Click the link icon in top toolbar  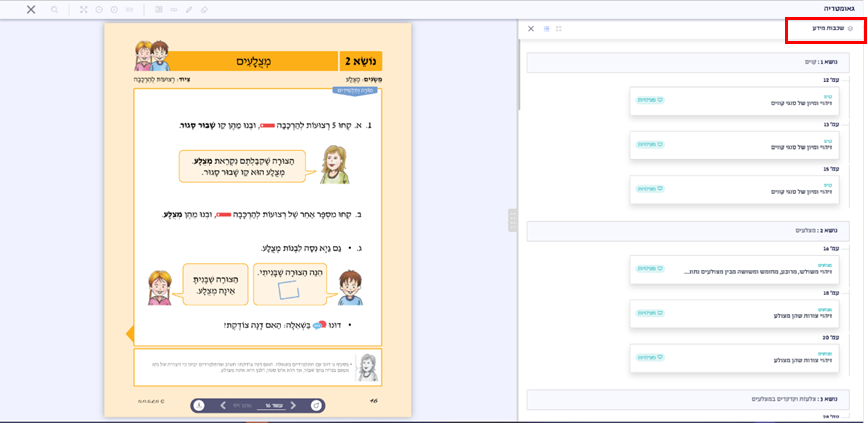coord(174,9)
